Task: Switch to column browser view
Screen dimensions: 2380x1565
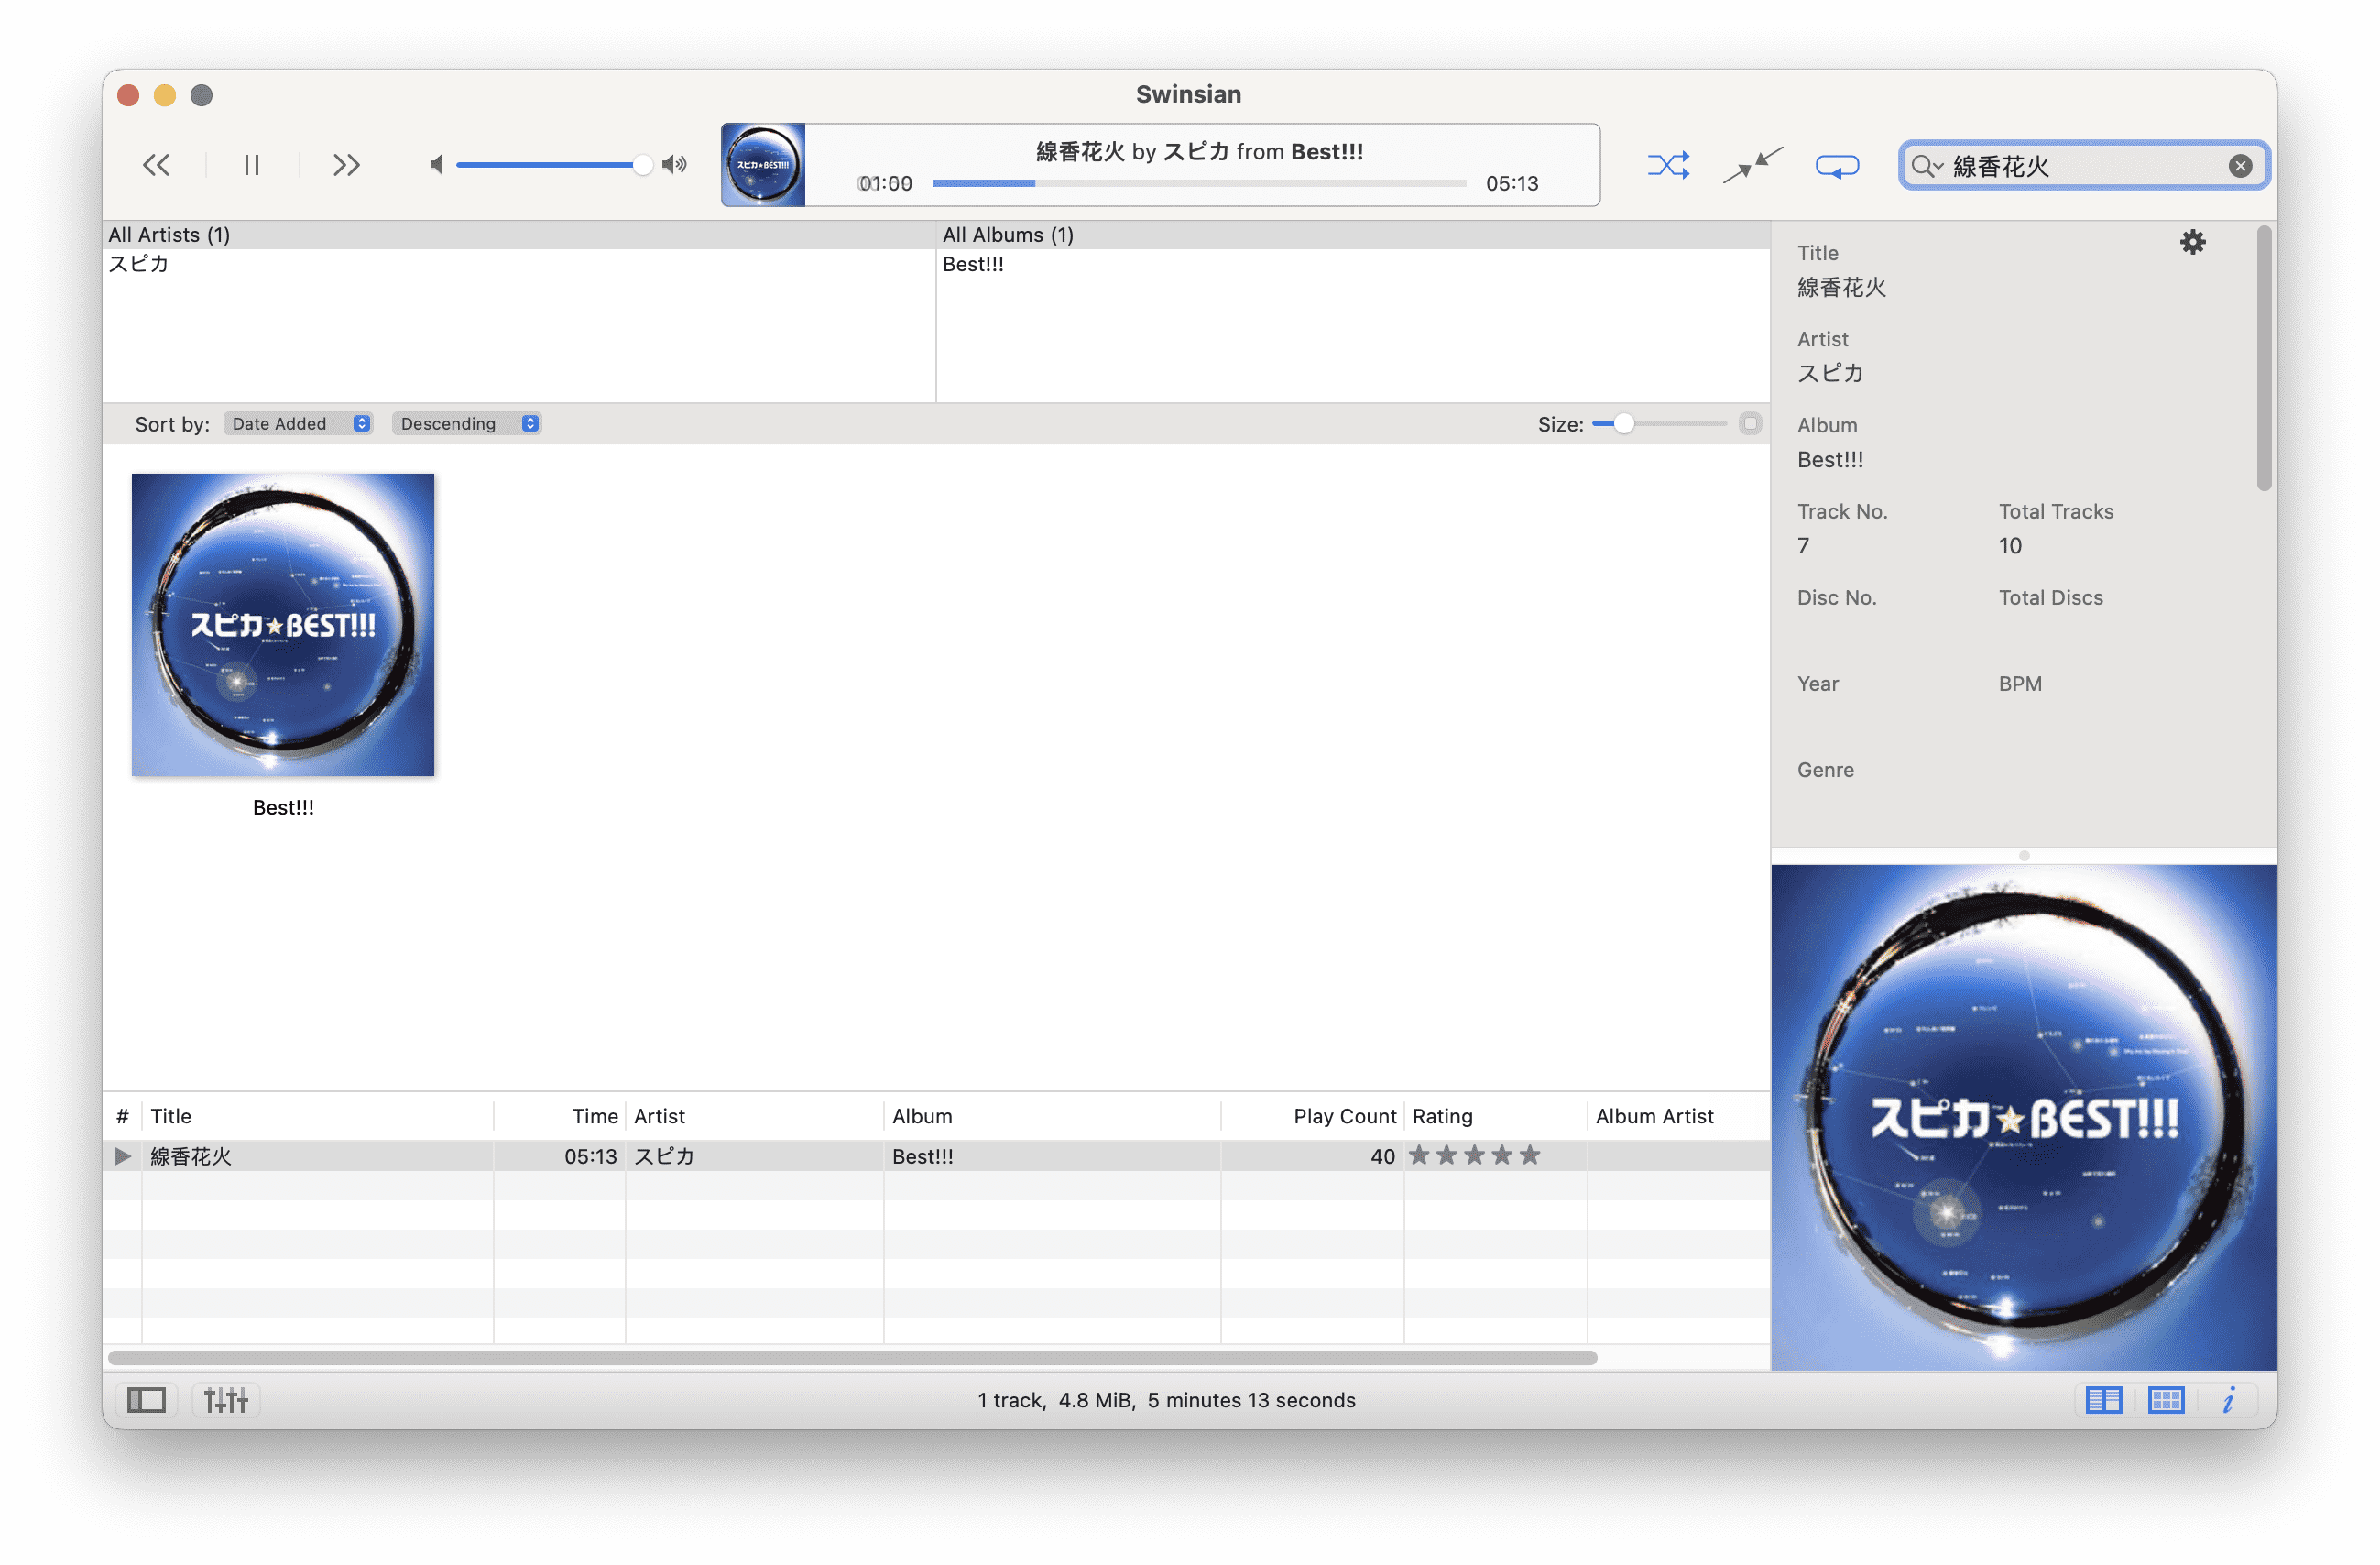Action: point(2103,1399)
